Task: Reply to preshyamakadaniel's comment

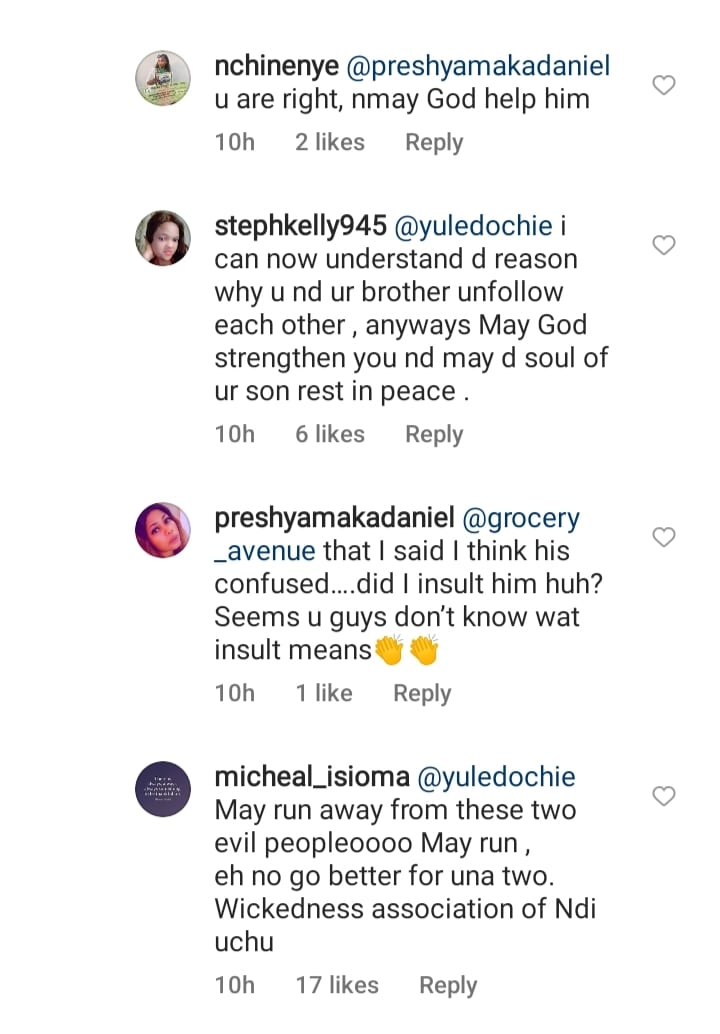Action: point(422,693)
